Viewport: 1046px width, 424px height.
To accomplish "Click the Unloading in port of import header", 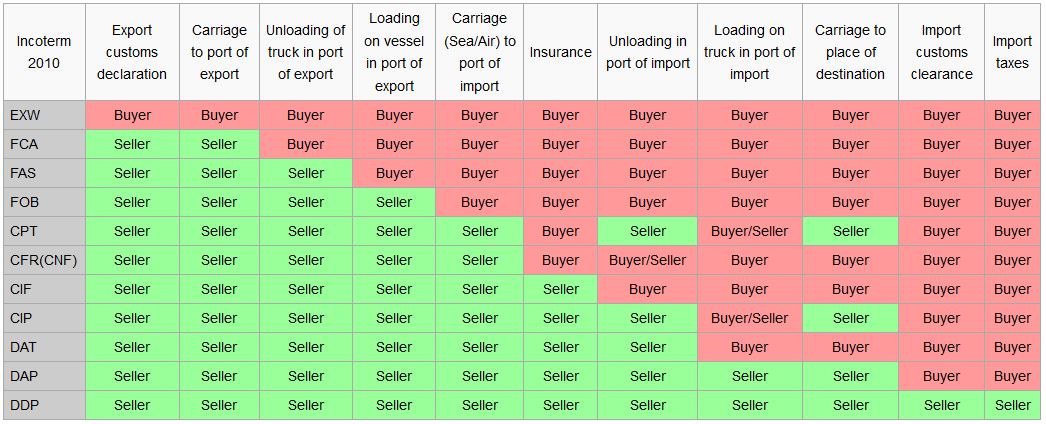I will point(647,52).
